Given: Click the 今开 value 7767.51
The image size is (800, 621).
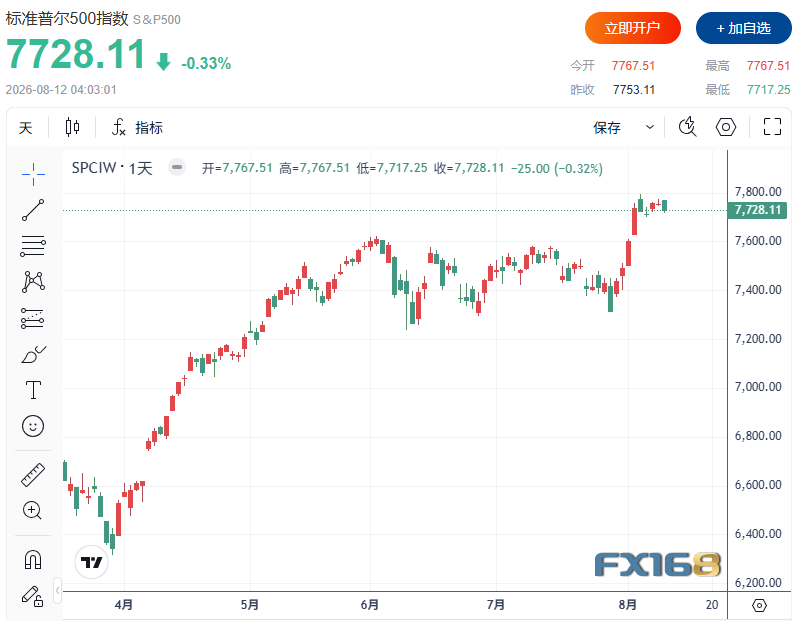Looking at the screenshot, I should [x=633, y=66].
